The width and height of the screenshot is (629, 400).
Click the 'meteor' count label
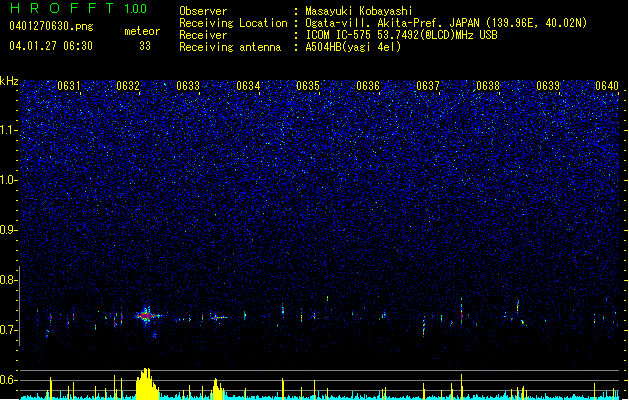(x=142, y=31)
